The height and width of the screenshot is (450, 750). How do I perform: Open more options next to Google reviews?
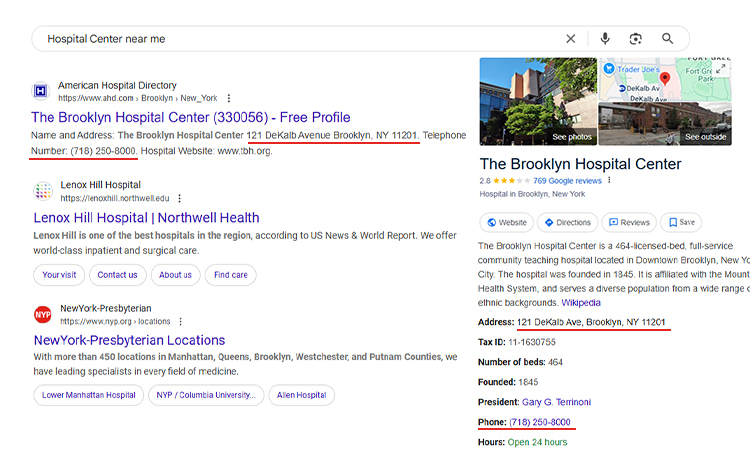click(609, 180)
